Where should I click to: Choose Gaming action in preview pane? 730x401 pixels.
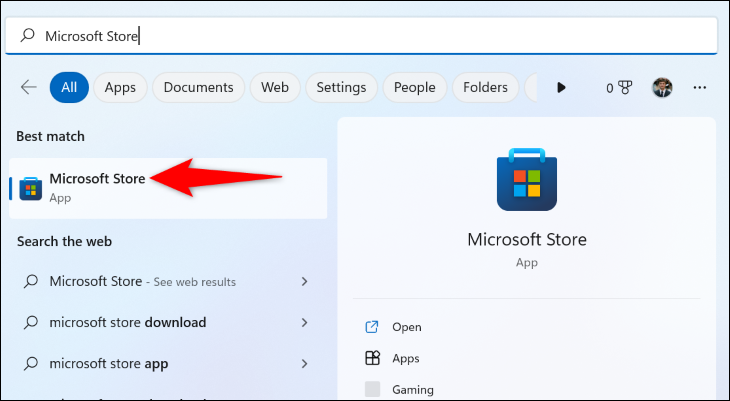[x=413, y=389]
